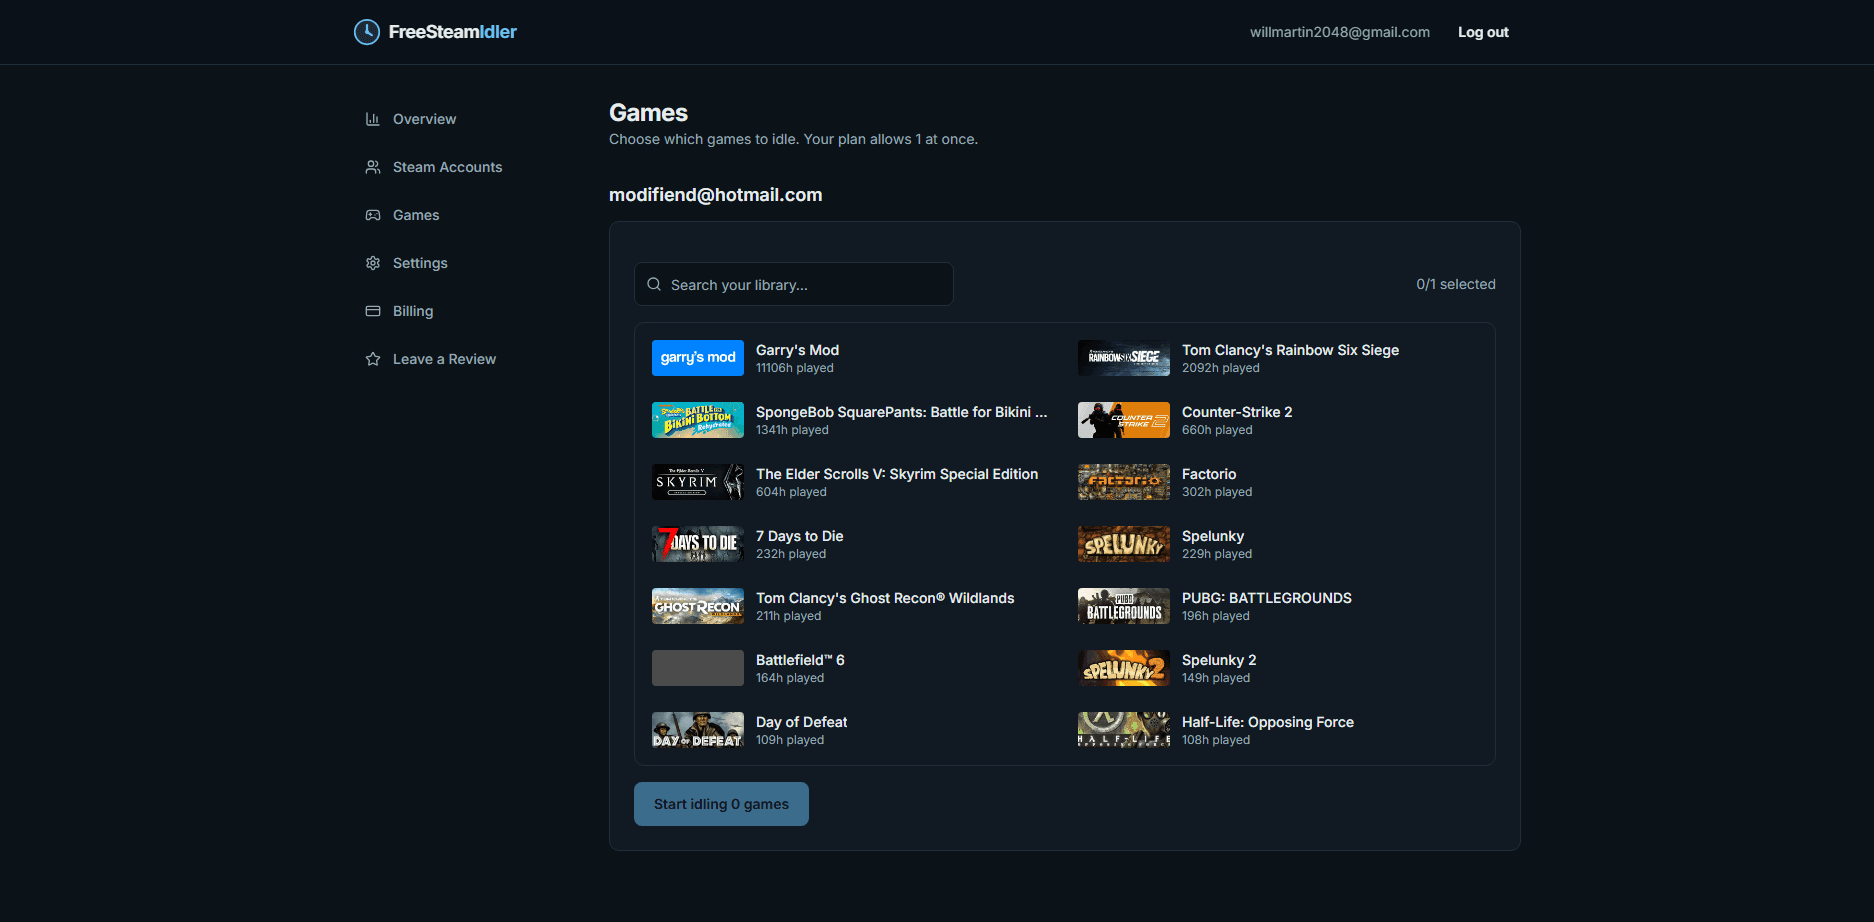
Task: Select Half-Life: Opposing Force thumbnail
Action: pyautogui.click(x=1124, y=730)
